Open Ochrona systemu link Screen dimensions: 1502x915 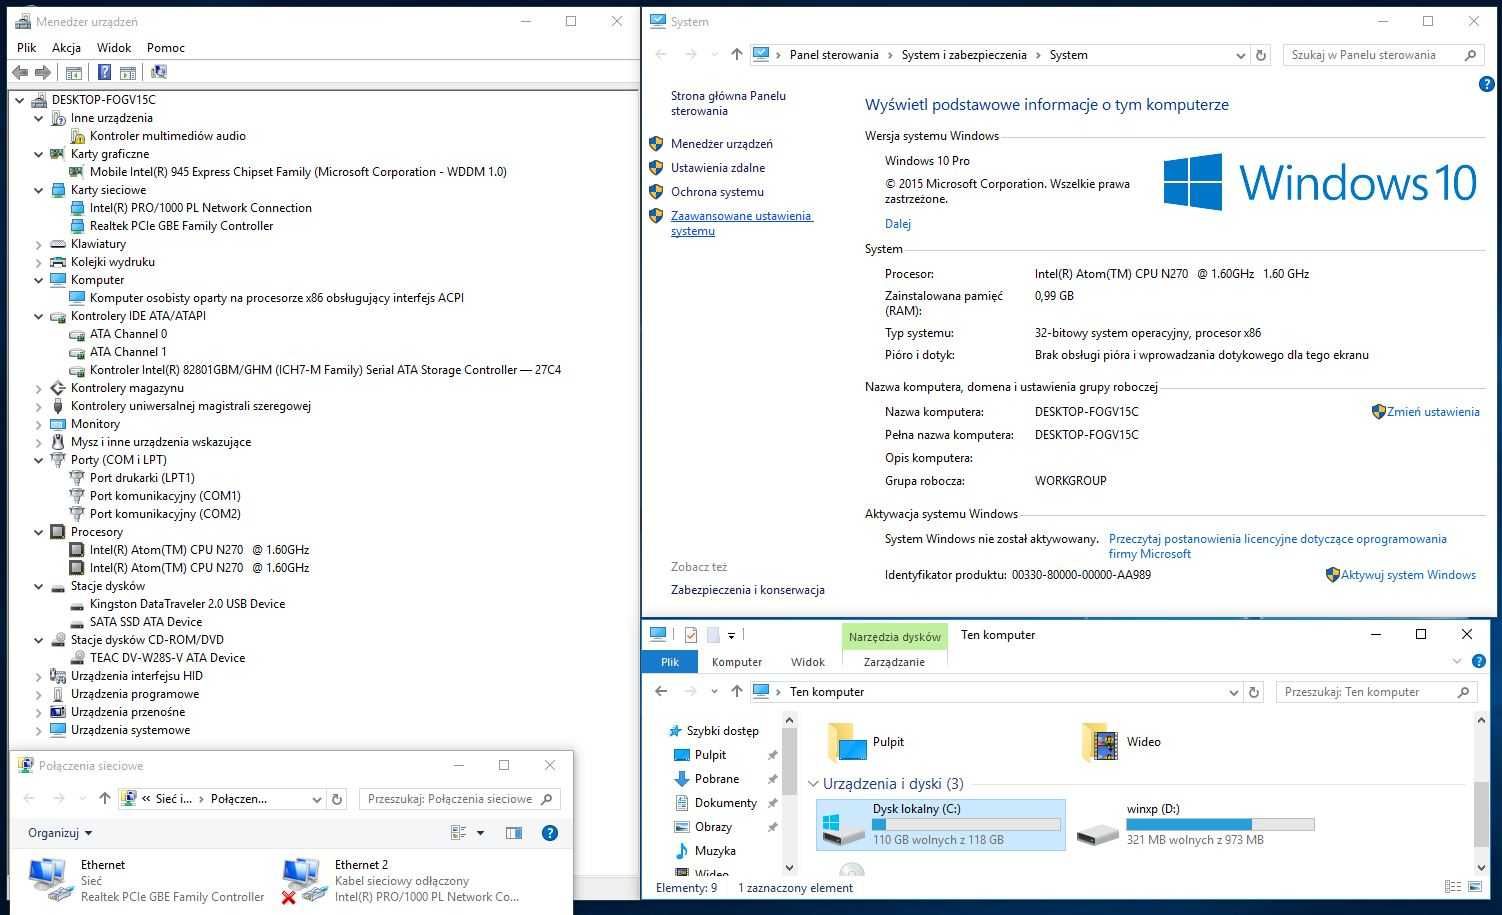click(717, 192)
